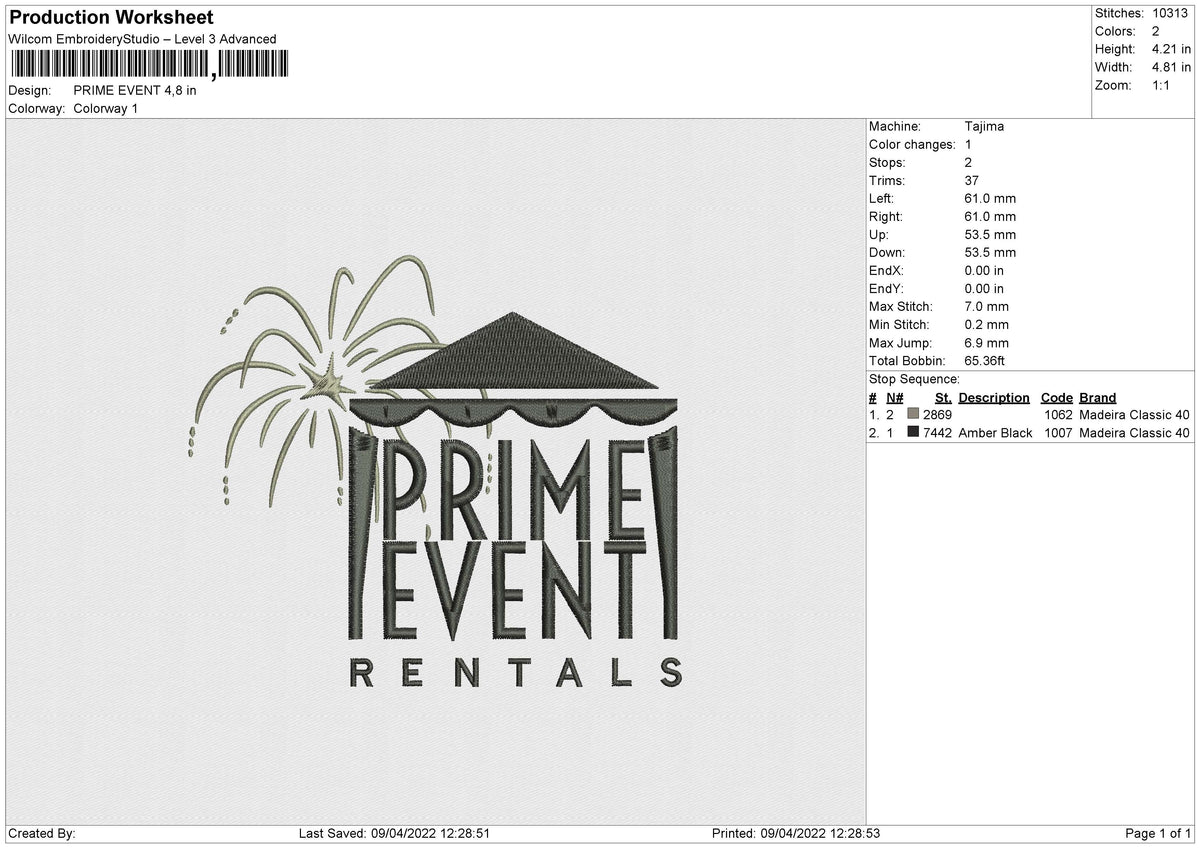Click the 2869 thread color swatch
Image resolution: width=1200 pixels, height=848 pixels.
click(913, 414)
